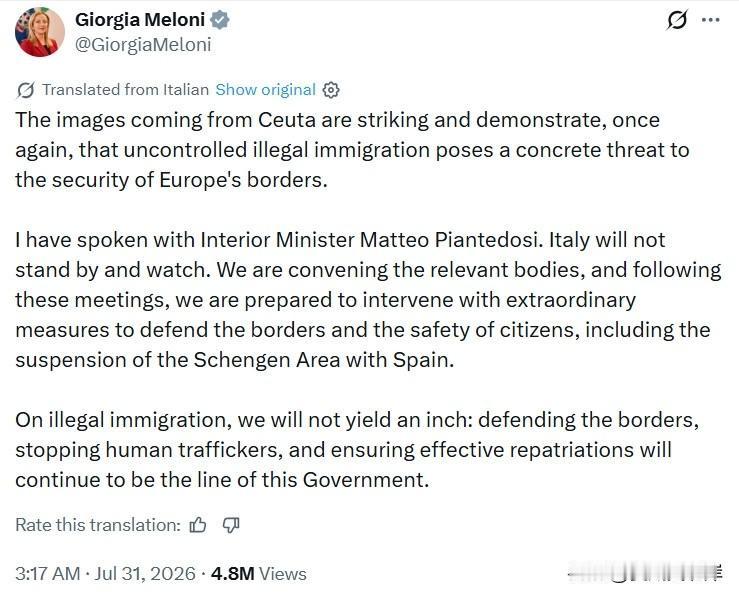The image size is (739, 598).
Task: Click the 'Rate this translation:' label
Action: (98, 525)
